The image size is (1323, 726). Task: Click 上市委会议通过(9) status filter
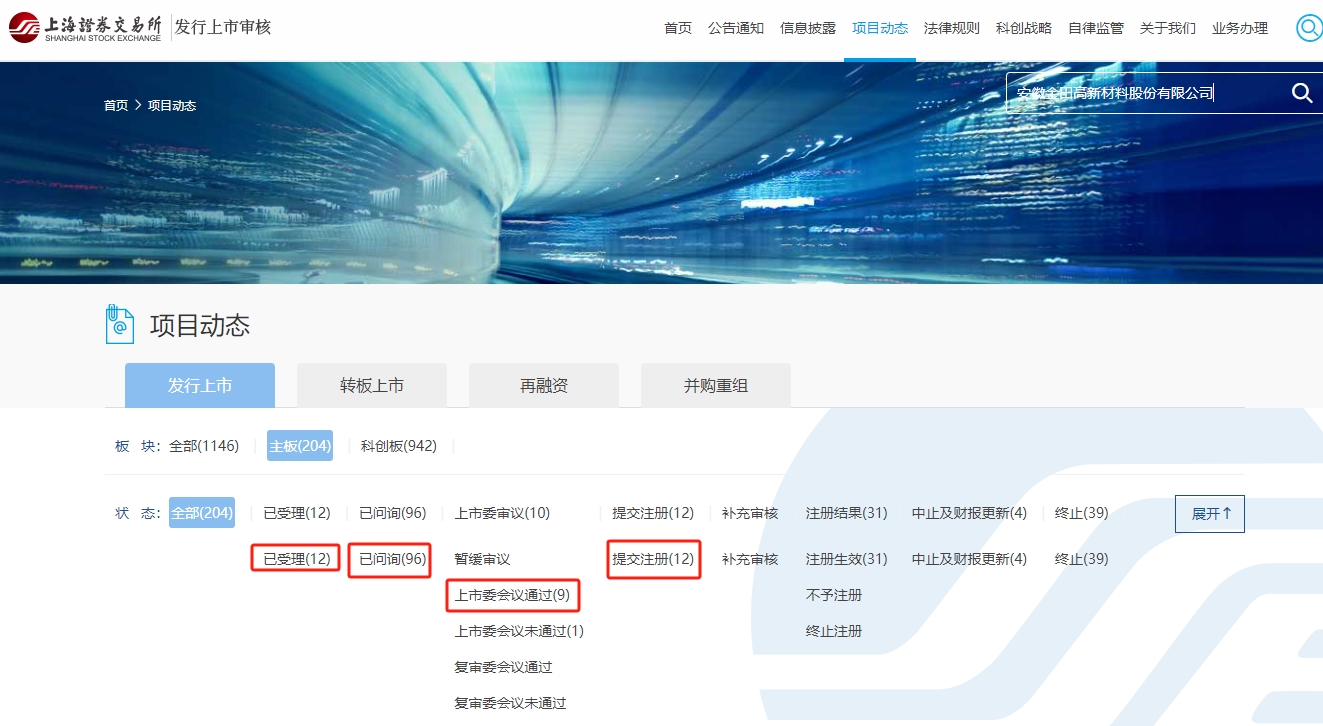tap(512, 596)
